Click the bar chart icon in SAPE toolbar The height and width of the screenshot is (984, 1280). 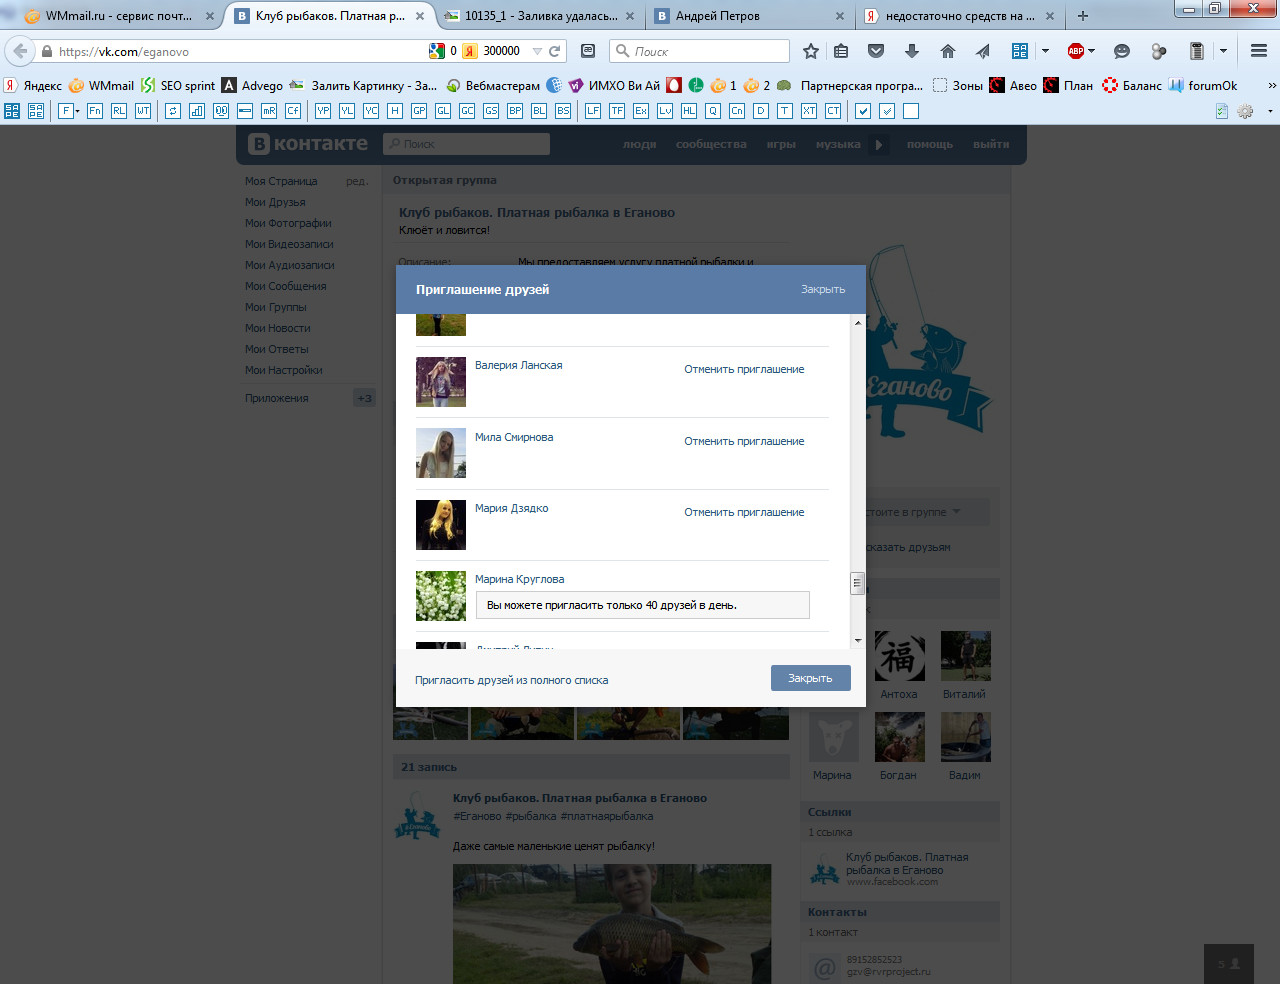(197, 111)
